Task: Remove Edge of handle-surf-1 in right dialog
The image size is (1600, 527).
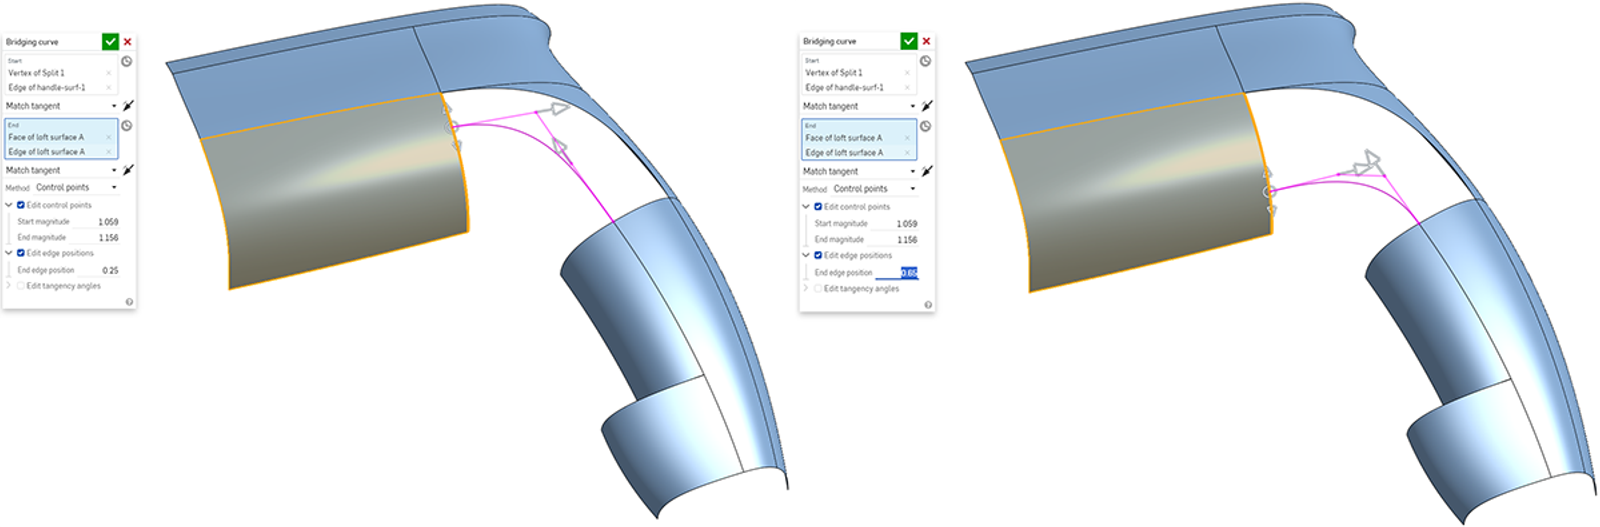Action: [907, 87]
